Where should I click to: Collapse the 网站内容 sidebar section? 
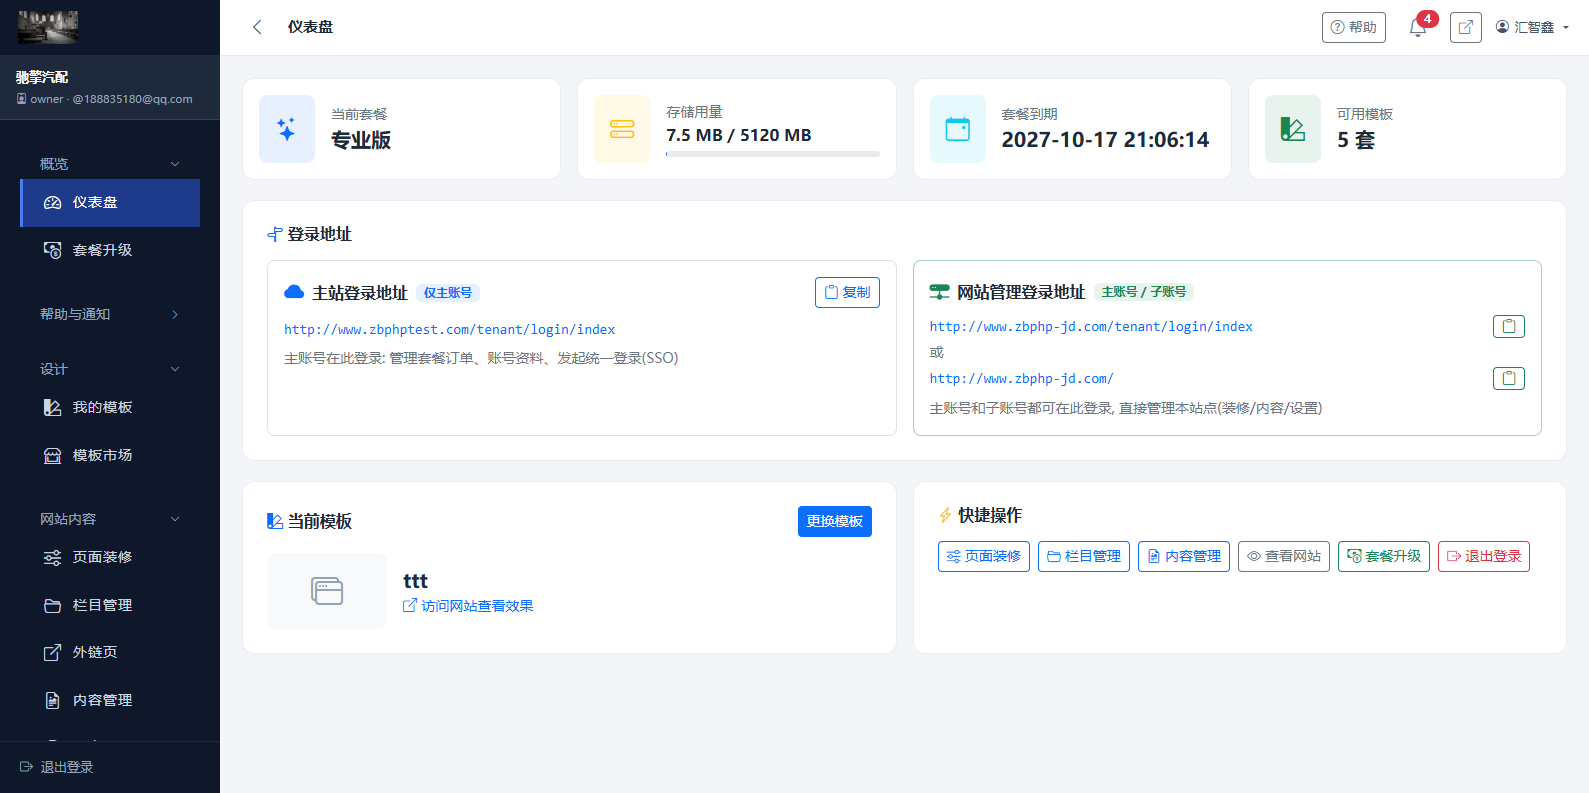(110, 519)
